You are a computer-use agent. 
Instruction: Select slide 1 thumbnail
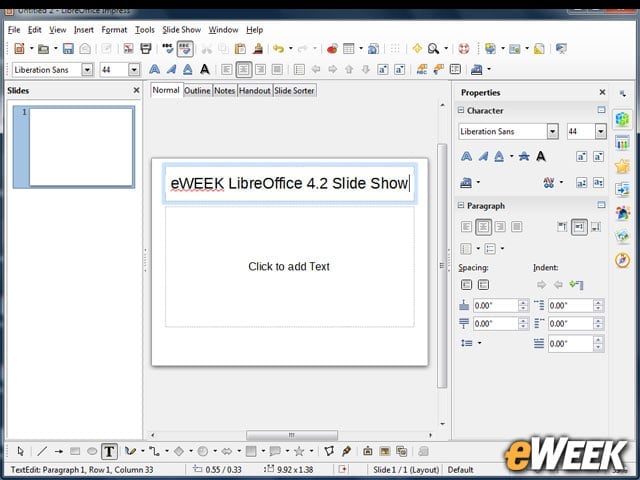pos(74,147)
